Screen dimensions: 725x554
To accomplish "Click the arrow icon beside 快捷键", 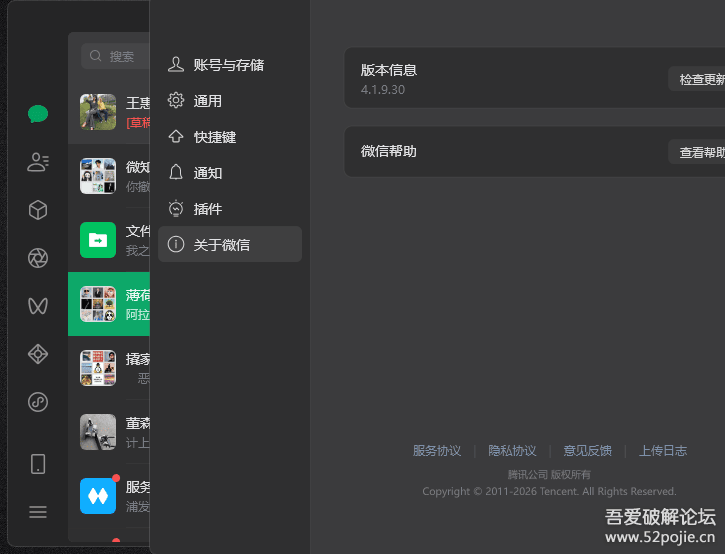I will tap(176, 136).
